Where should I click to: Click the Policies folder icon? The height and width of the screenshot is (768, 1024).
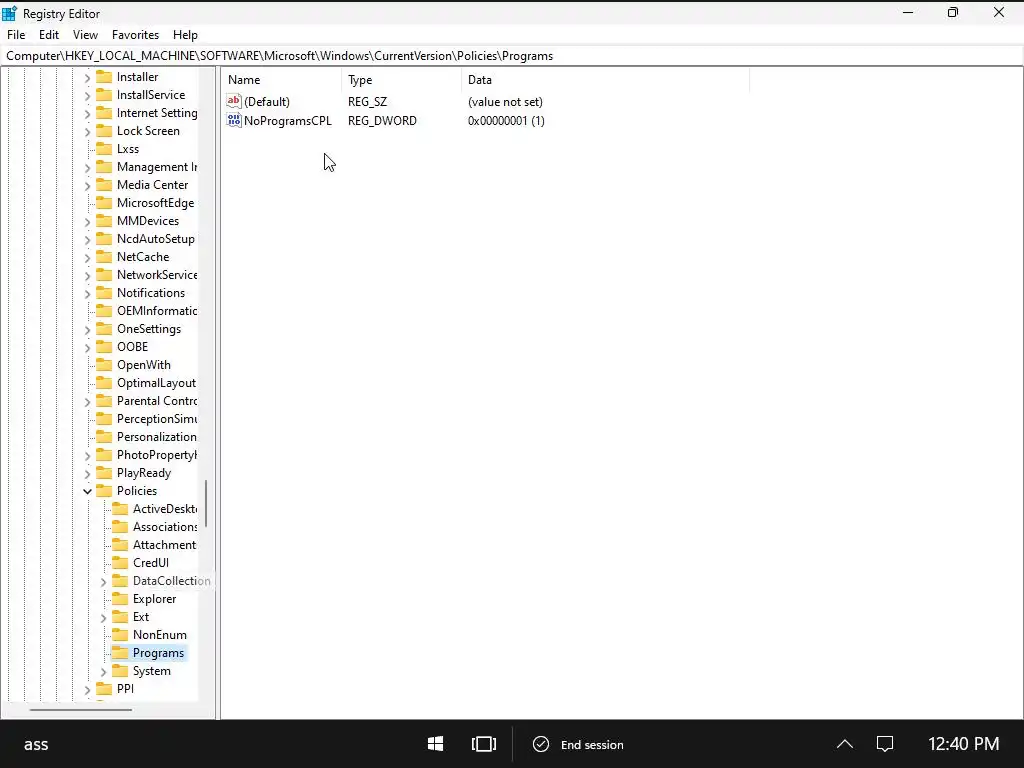[104, 490]
